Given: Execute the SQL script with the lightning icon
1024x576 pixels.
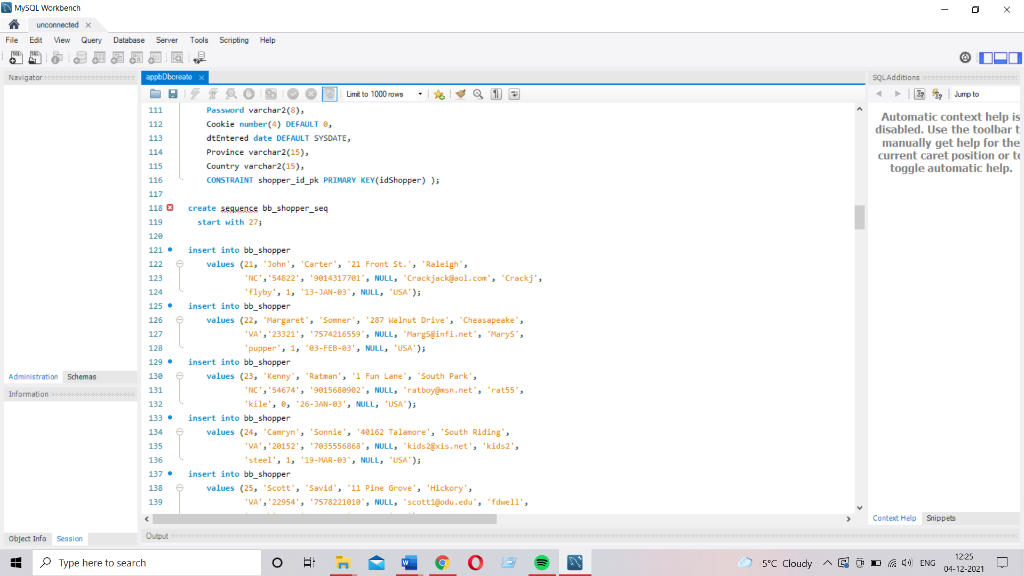Looking at the screenshot, I should 195,93.
